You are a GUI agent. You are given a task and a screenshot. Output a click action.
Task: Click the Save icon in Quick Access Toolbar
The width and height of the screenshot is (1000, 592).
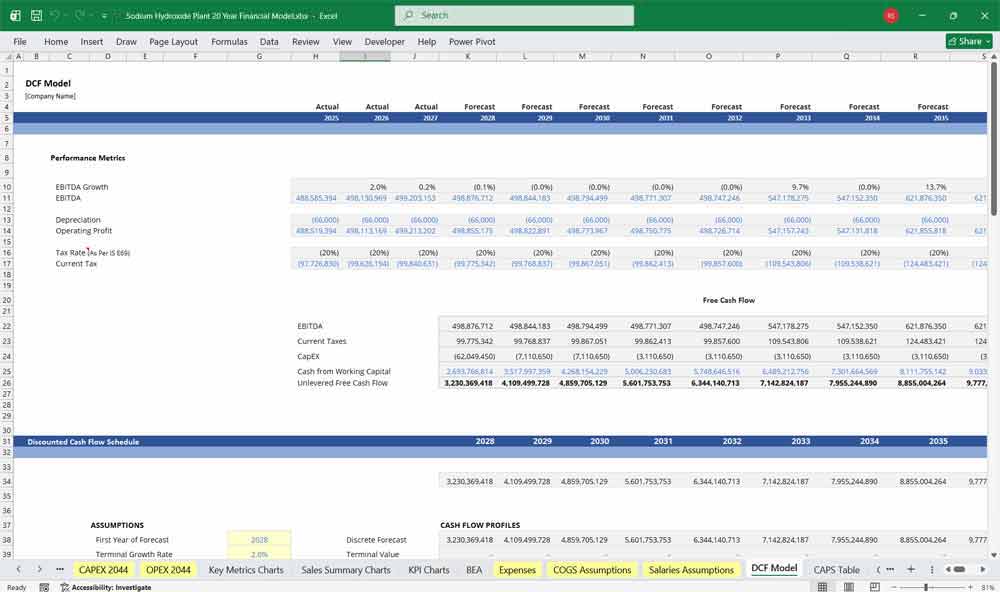pos(35,15)
